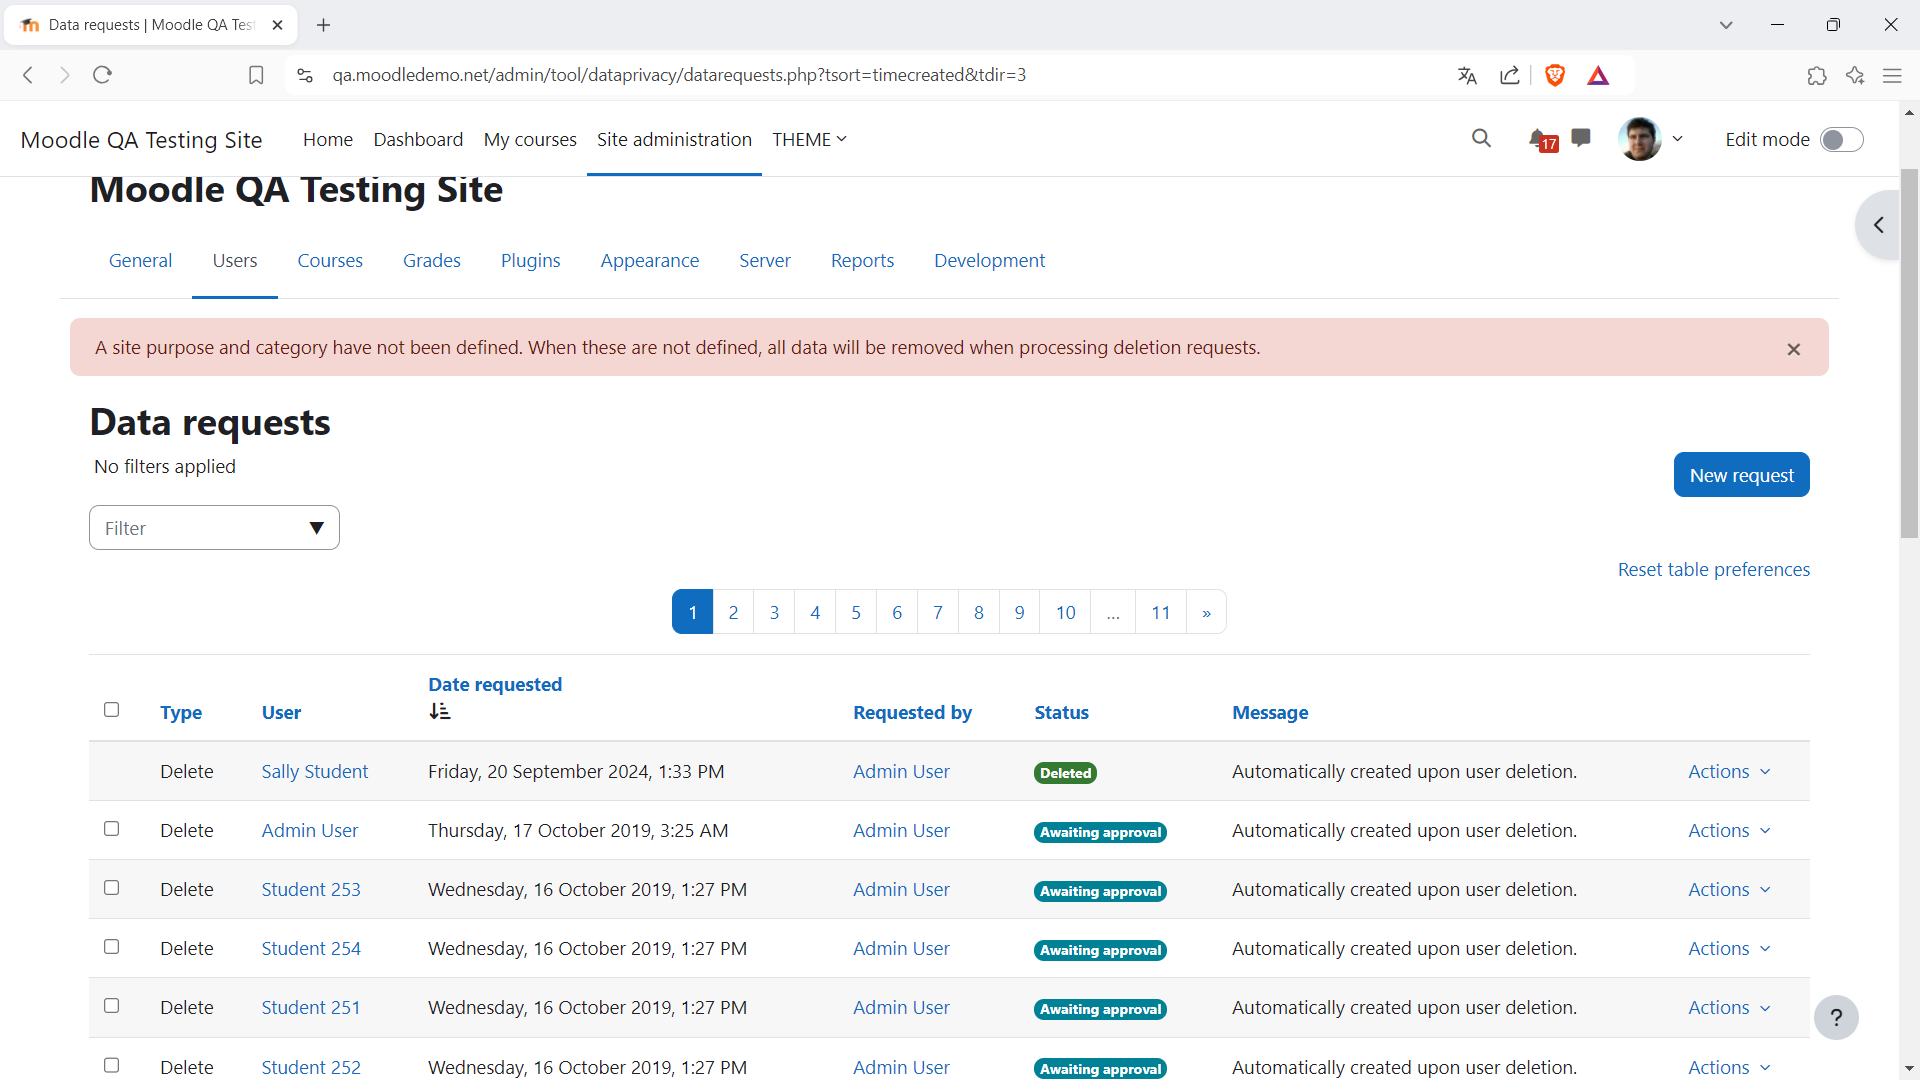Open the tab search chevron

[1726, 25]
